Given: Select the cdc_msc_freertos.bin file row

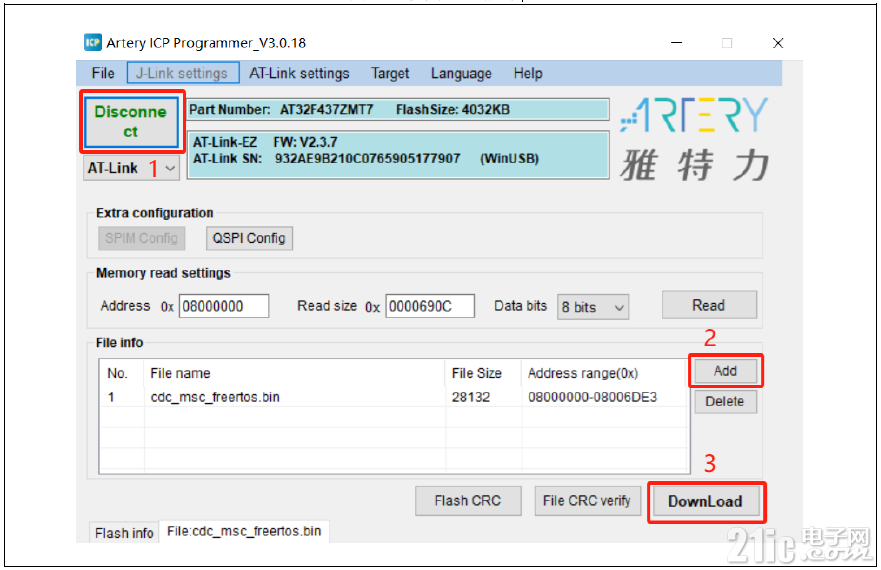Looking at the screenshot, I should 393,397.
